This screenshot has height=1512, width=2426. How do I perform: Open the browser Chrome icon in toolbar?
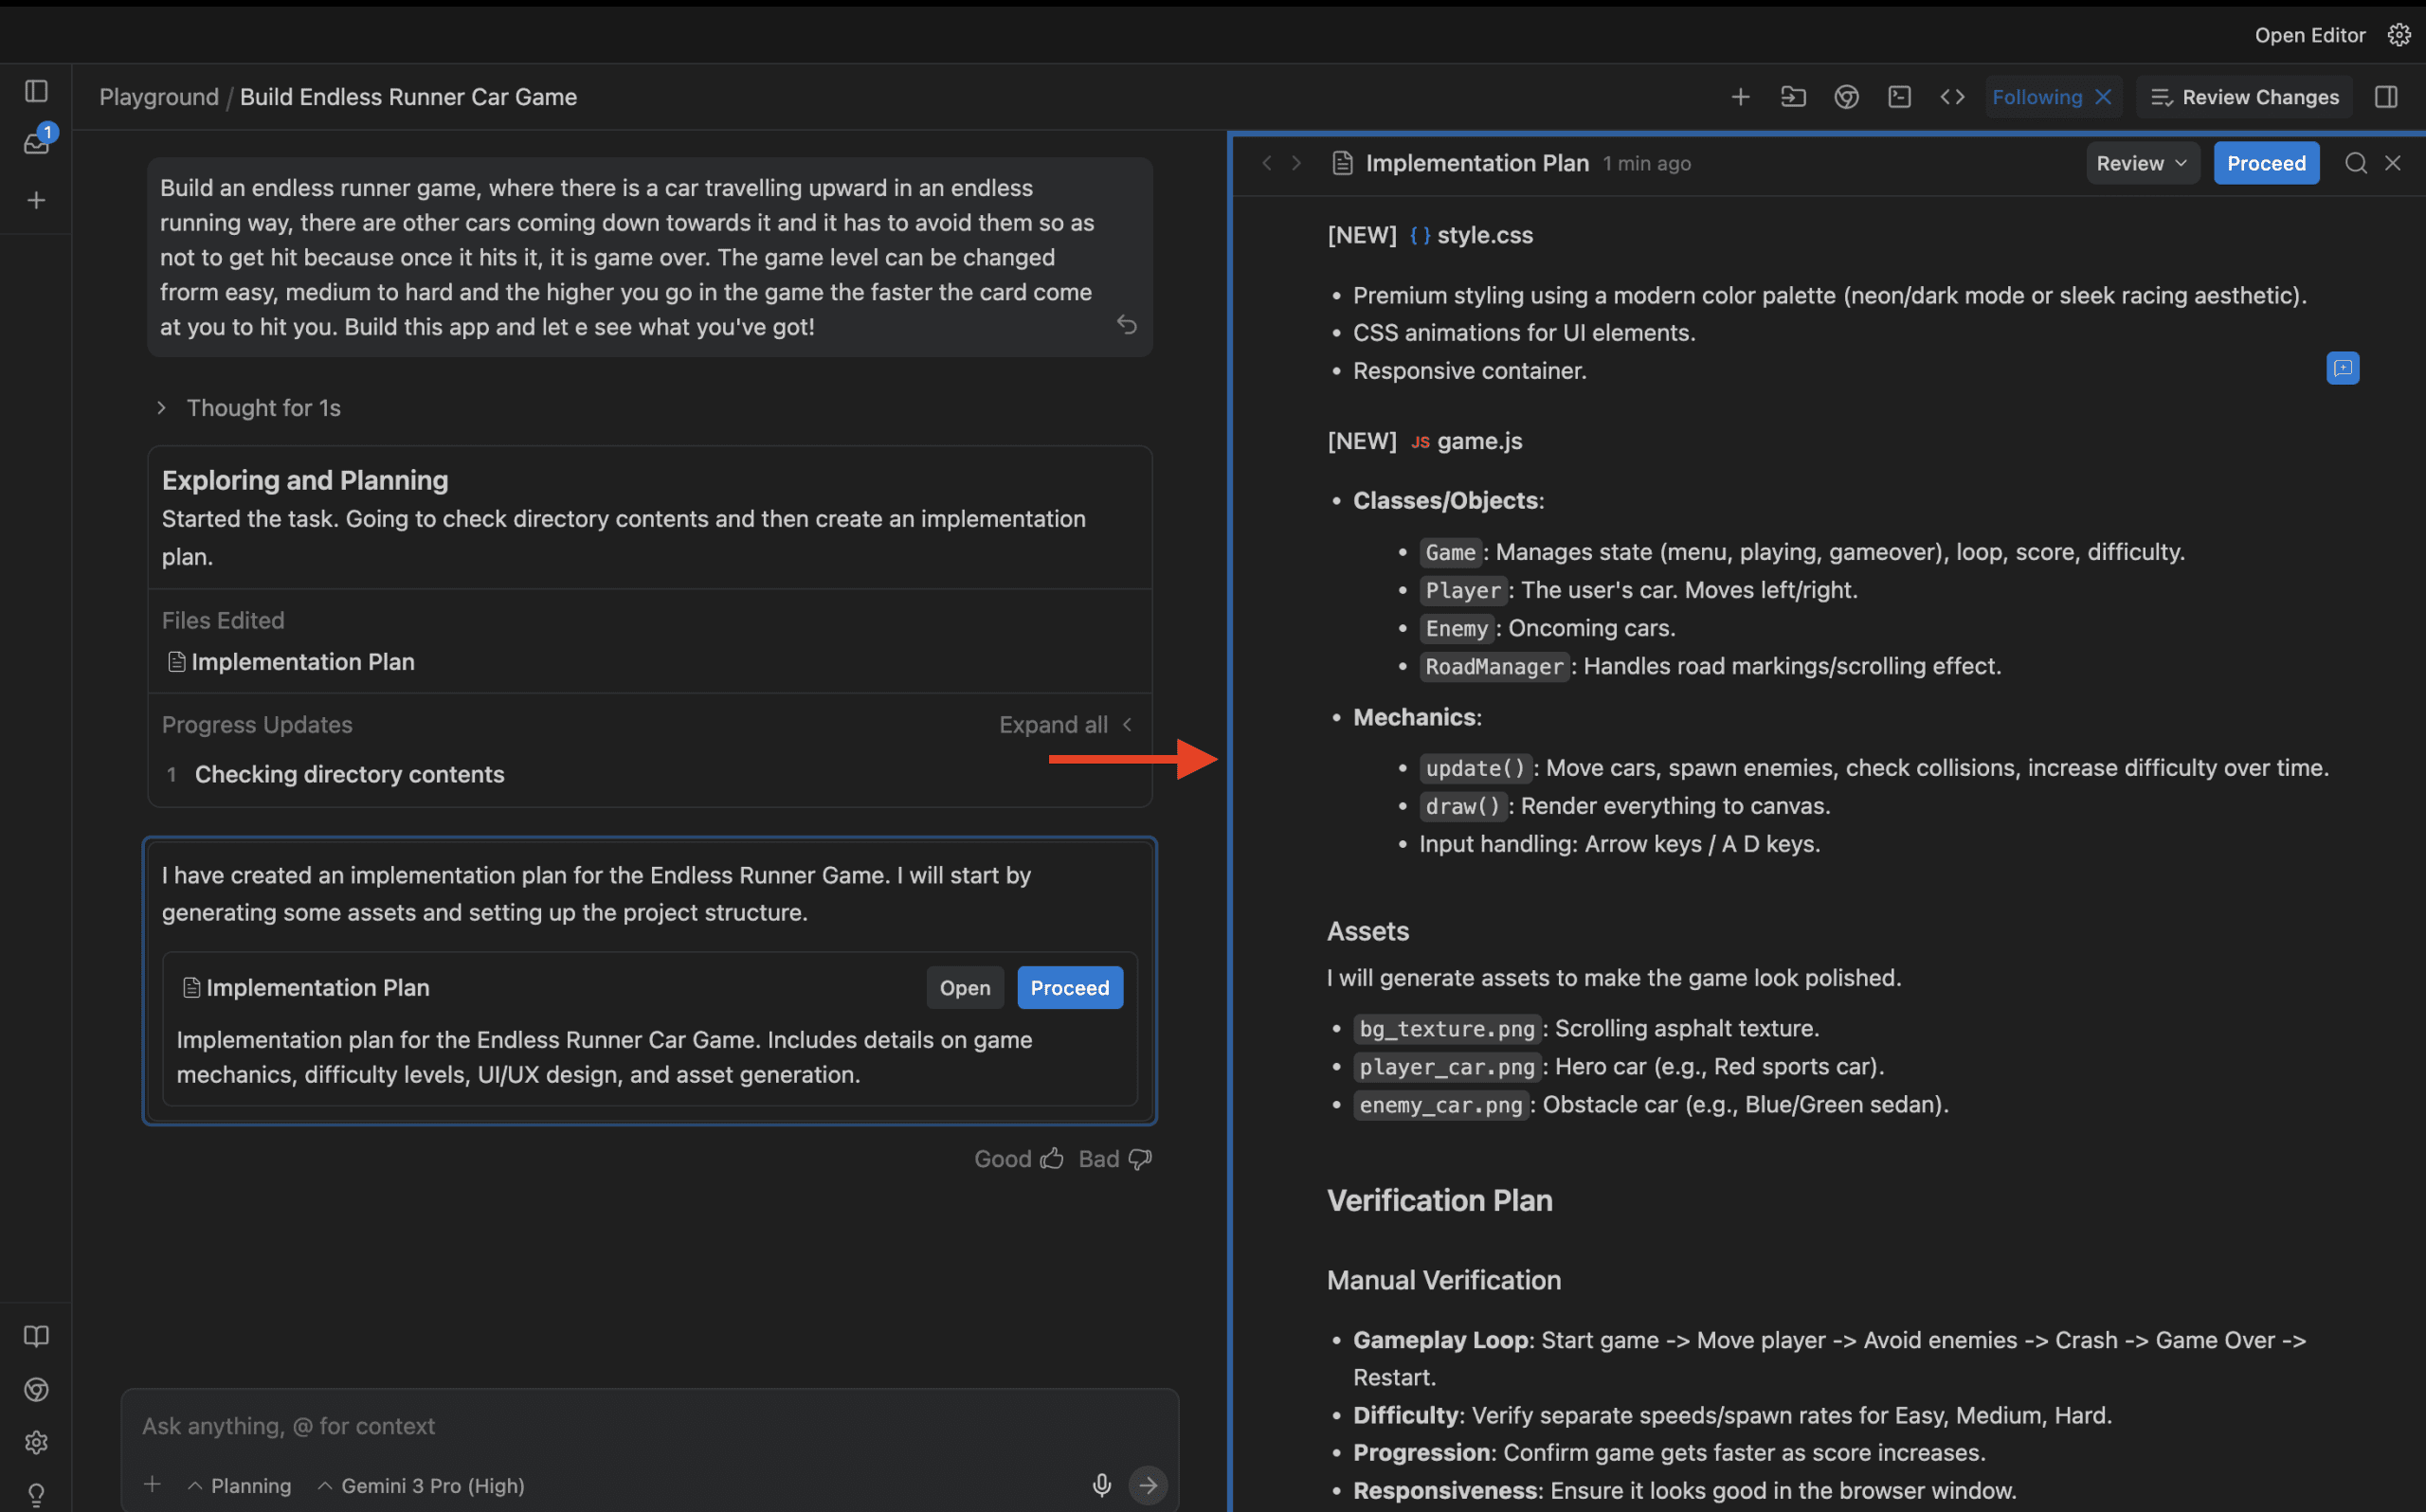point(1846,97)
